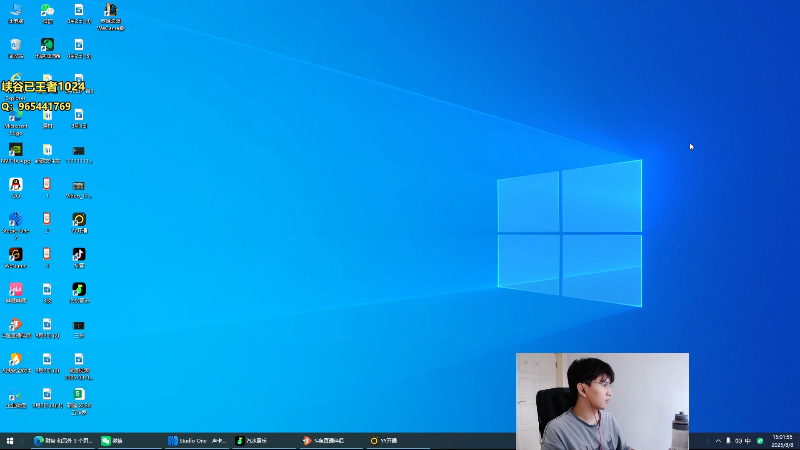The height and width of the screenshot is (450, 800).
Task: Launch the Douyin (TikTok) desktop shortcut
Action: click(x=79, y=258)
